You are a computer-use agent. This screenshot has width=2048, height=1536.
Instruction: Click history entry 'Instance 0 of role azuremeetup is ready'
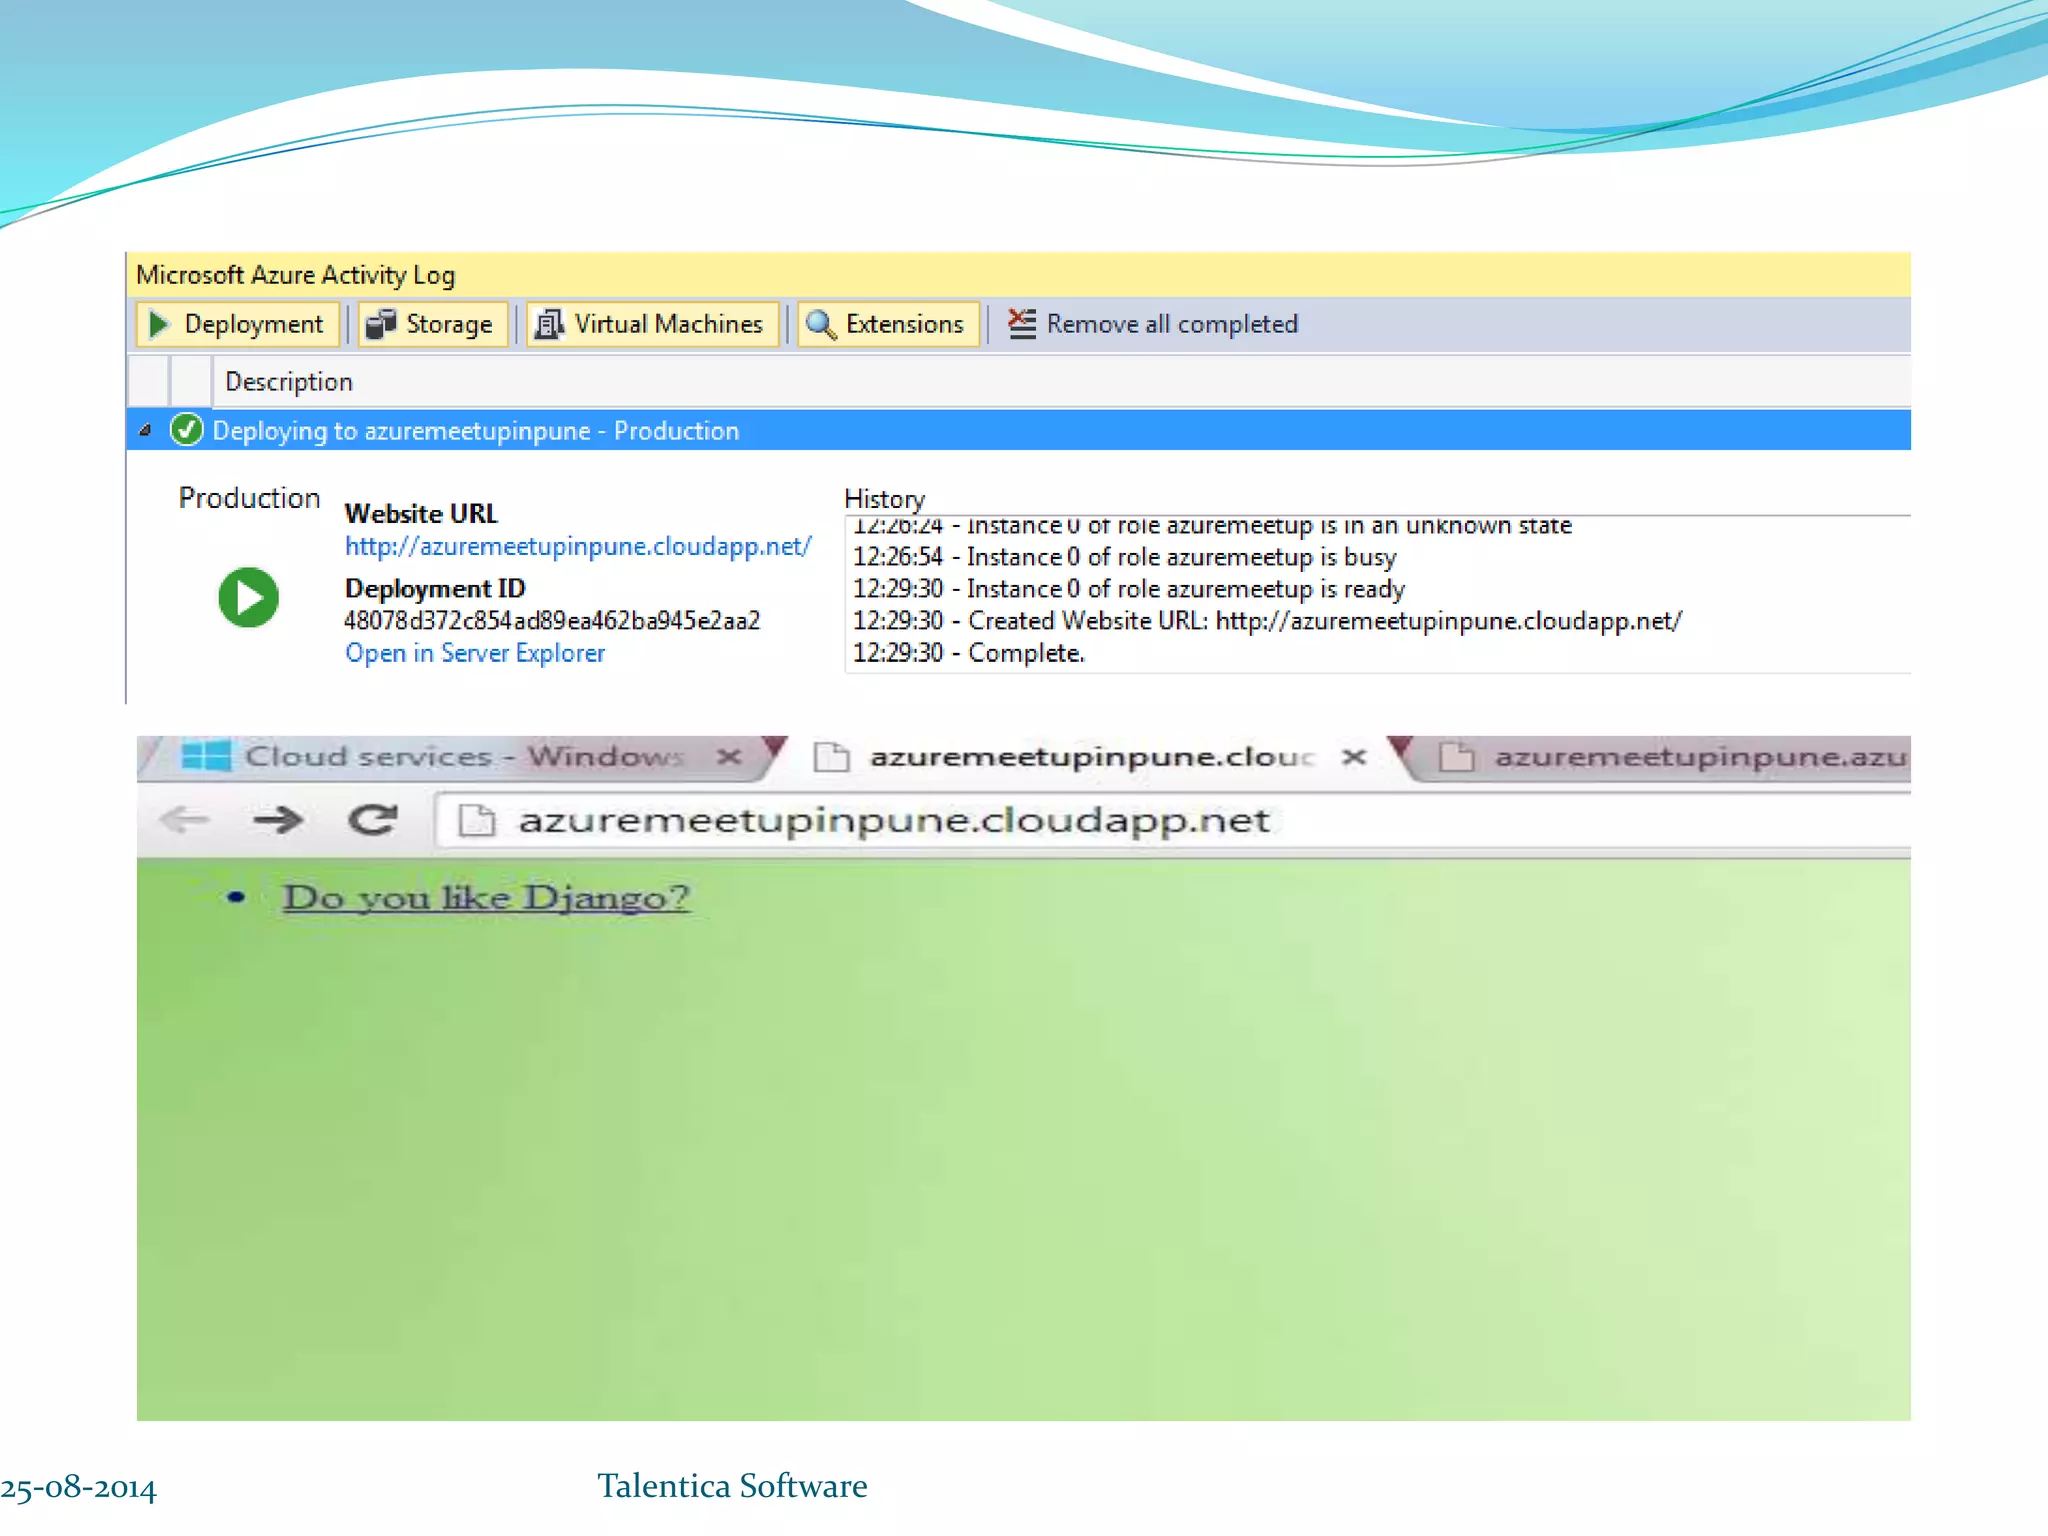coord(1128,589)
